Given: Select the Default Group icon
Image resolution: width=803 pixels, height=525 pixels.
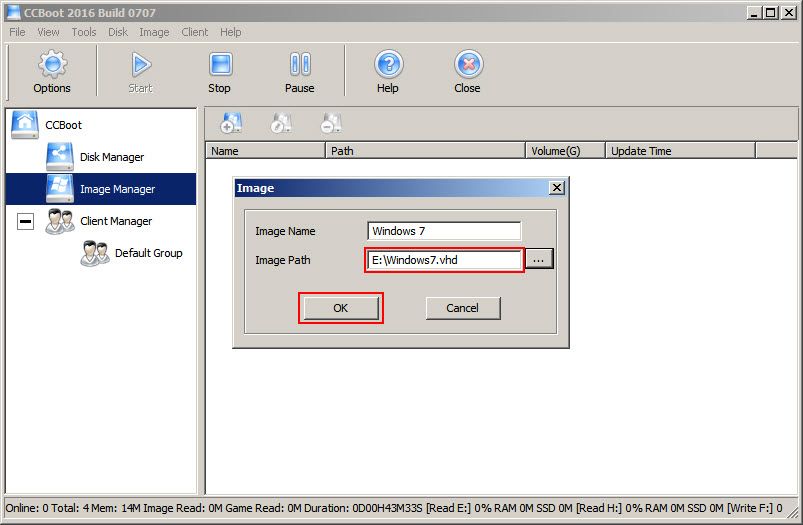Looking at the screenshot, I should pos(94,253).
